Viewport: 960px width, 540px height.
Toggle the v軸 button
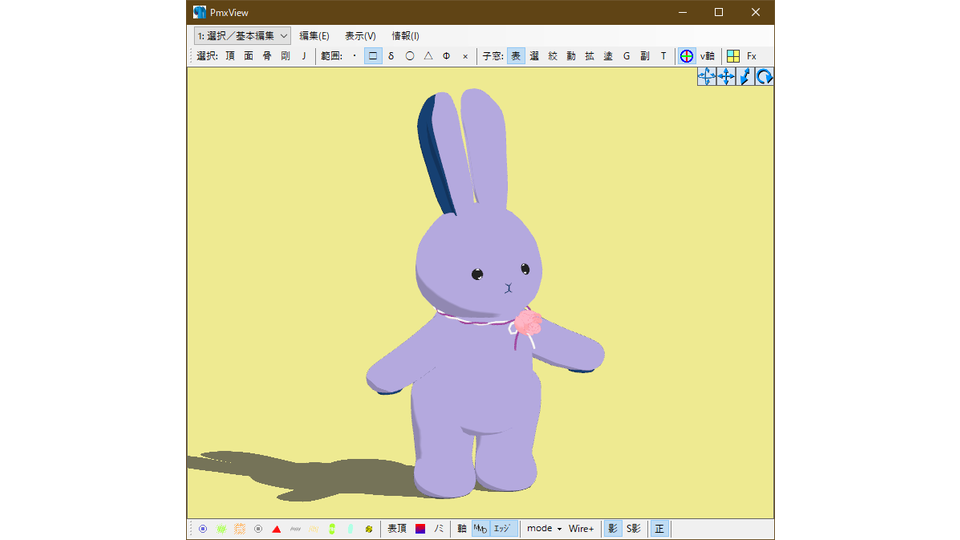point(707,56)
